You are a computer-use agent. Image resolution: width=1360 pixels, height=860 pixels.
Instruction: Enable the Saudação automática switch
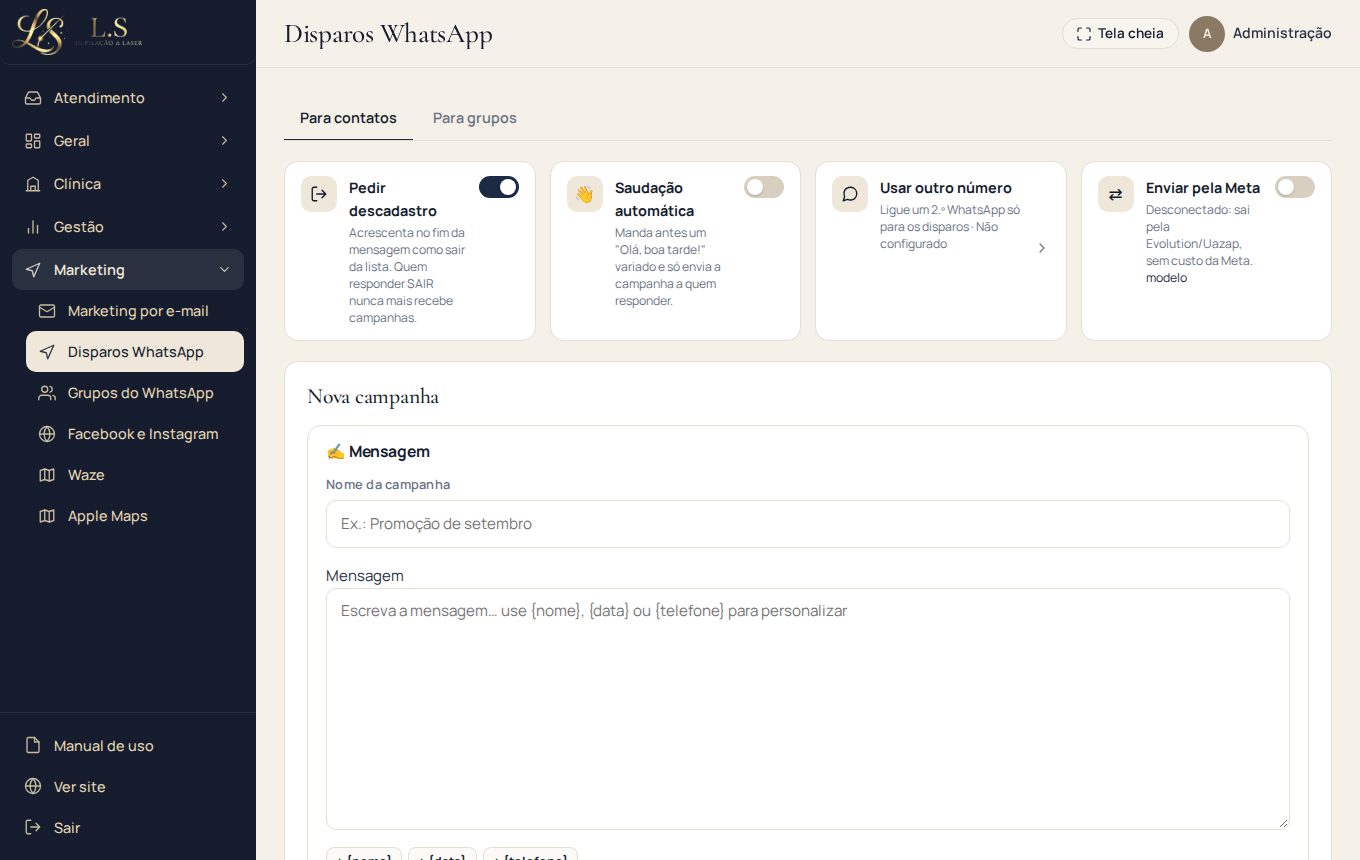click(x=764, y=187)
